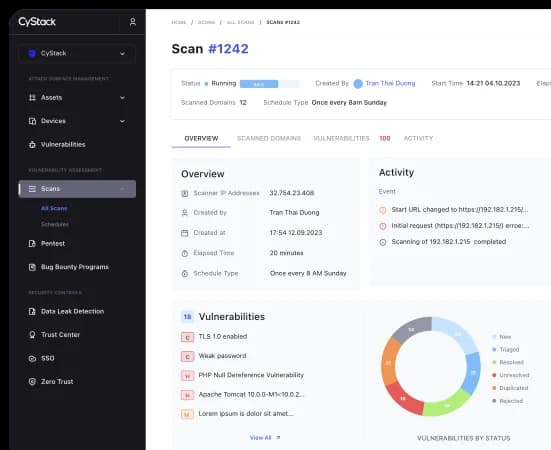551x450 pixels.
Task: Click the CyStack logo
Action: 37,22
